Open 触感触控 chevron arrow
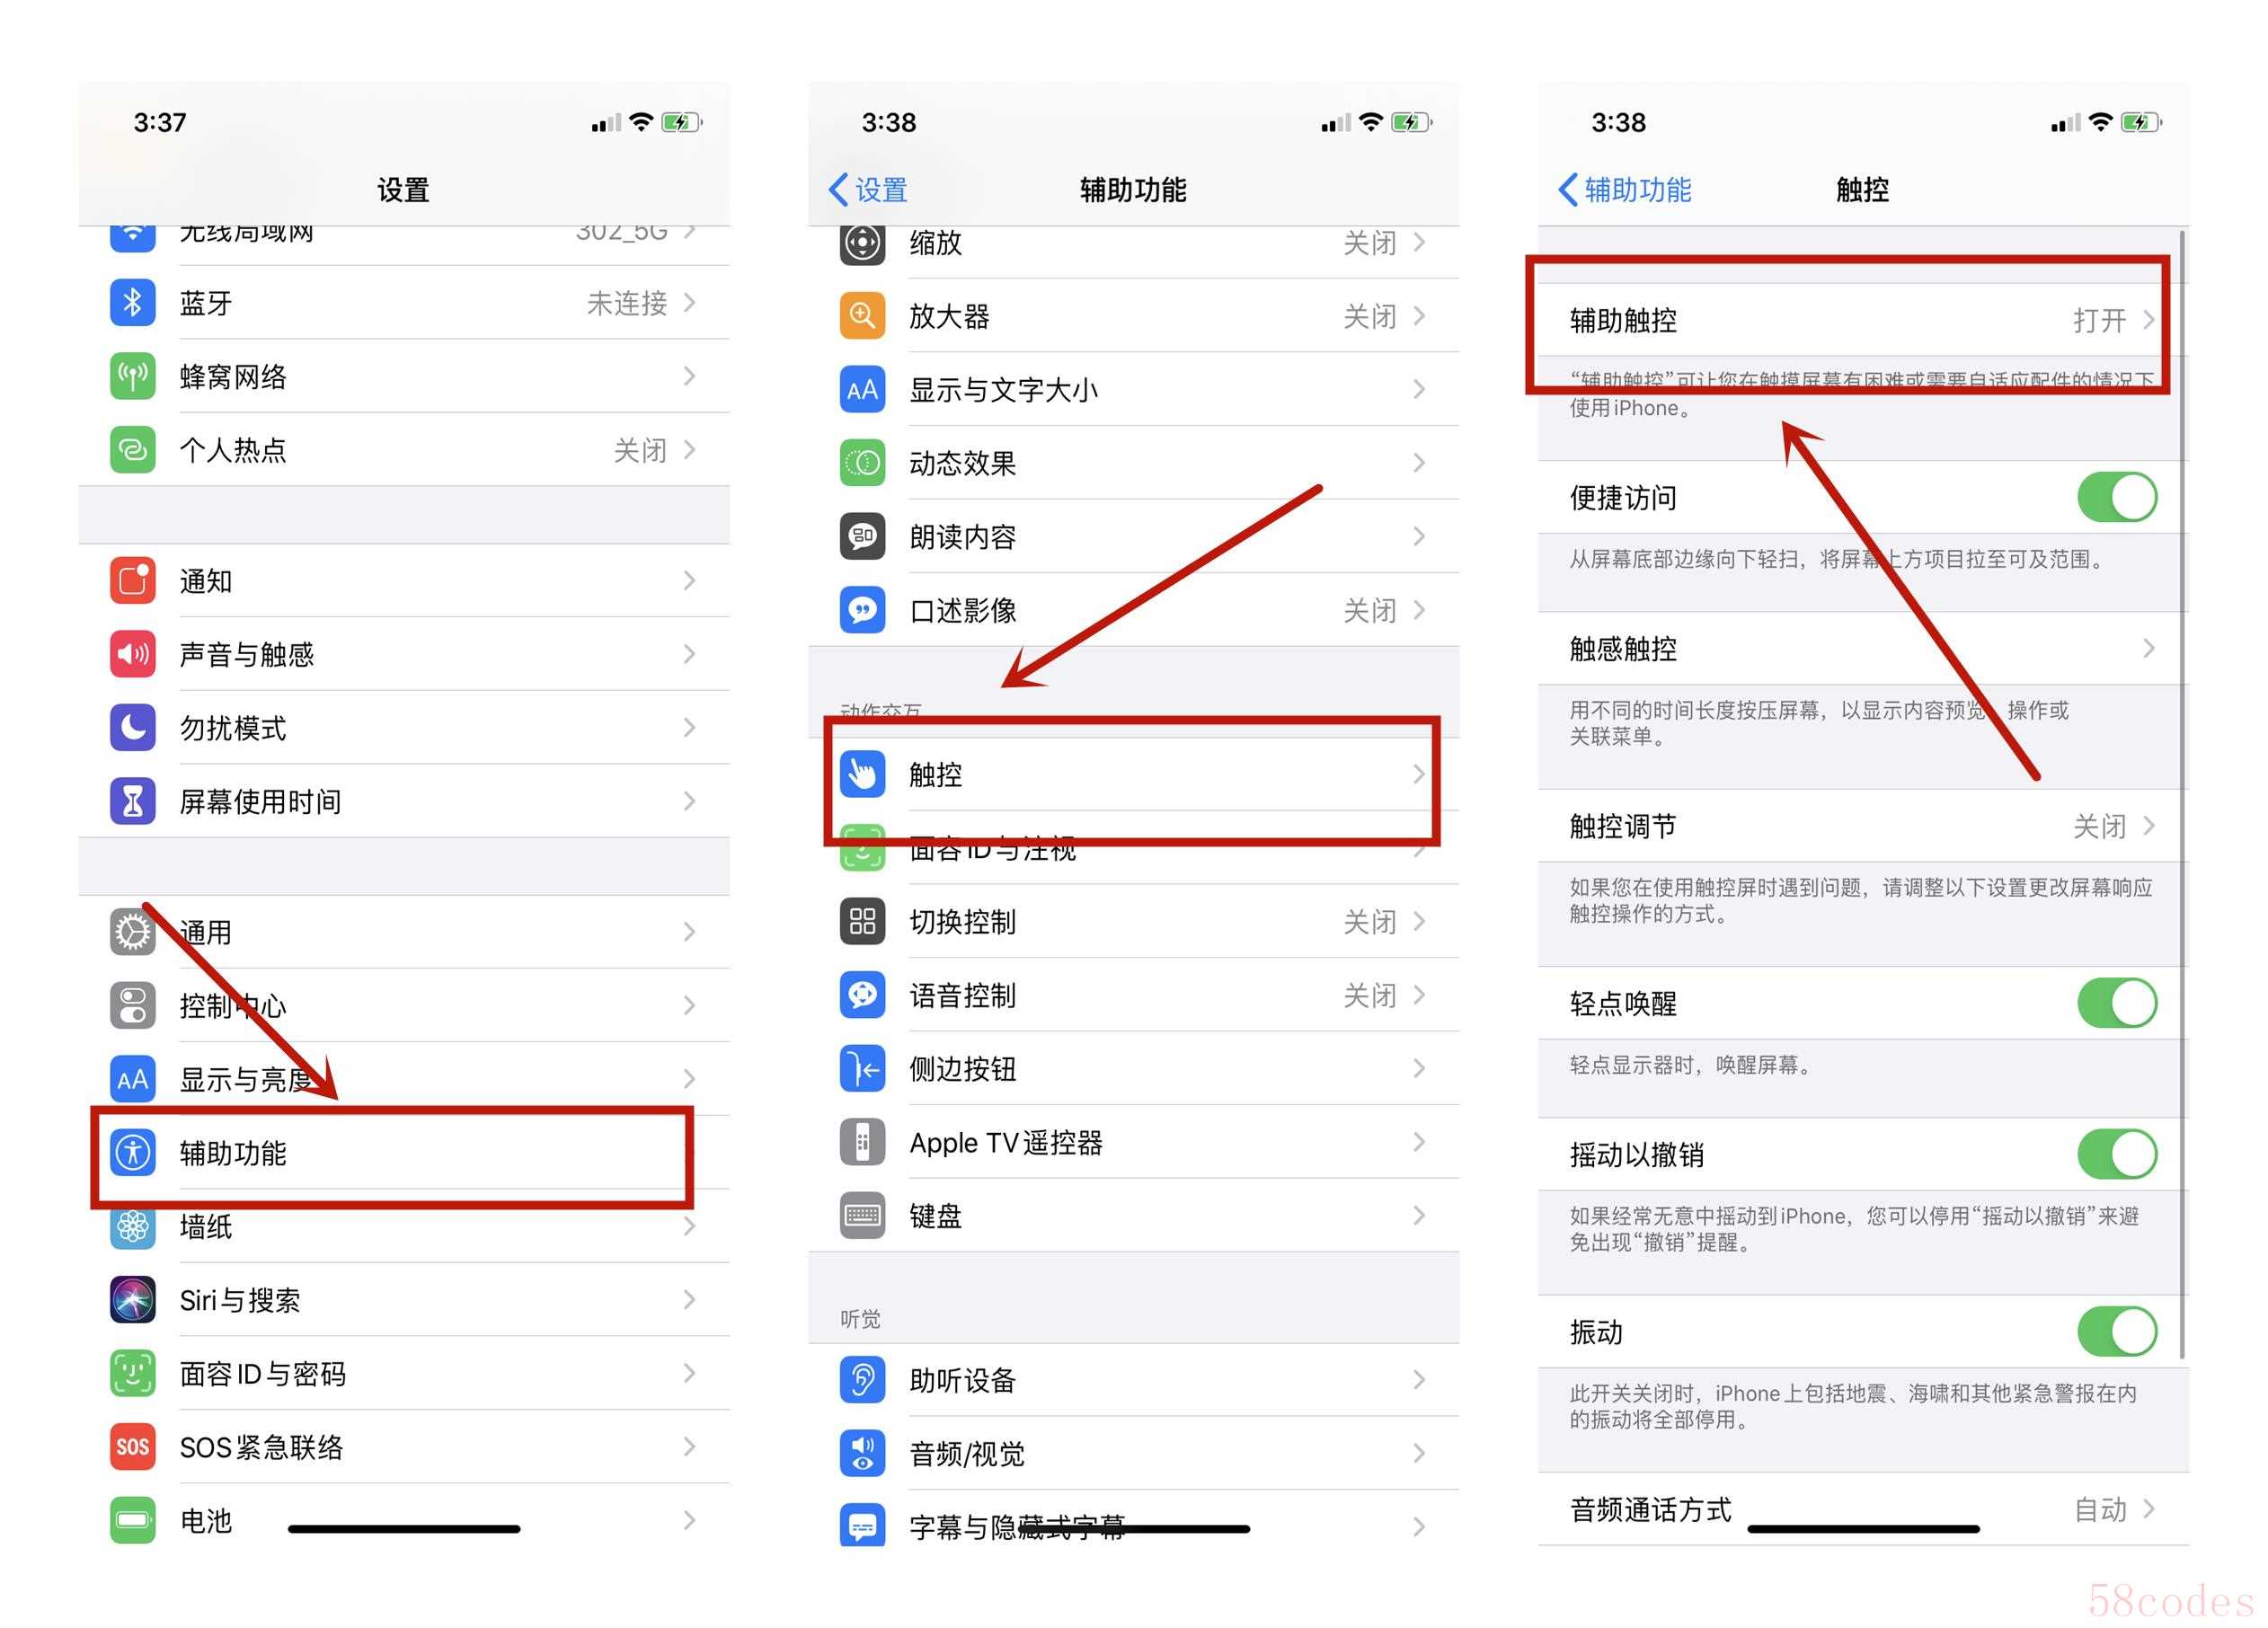Image resolution: width=2268 pixels, height=1628 pixels. coord(2149,649)
